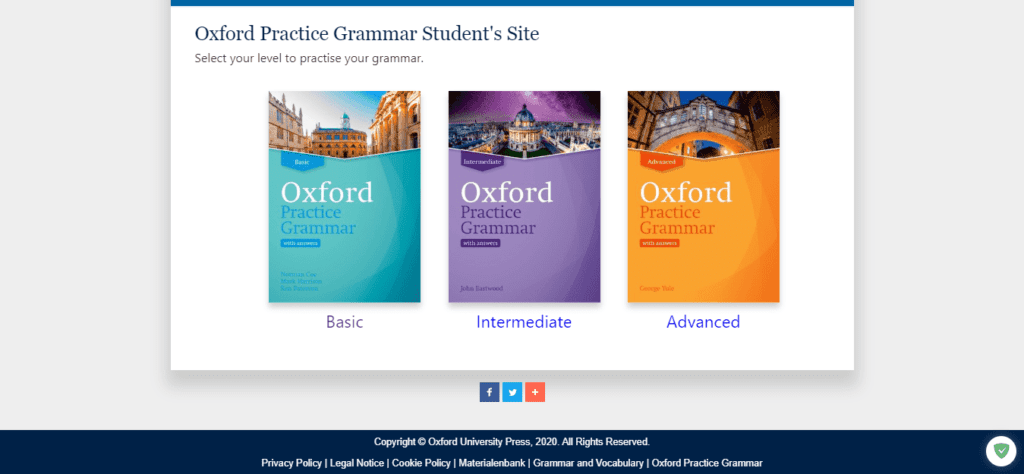This screenshot has height=474, width=1024.
Task: Select the Basic level link
Action: (344, 322)
